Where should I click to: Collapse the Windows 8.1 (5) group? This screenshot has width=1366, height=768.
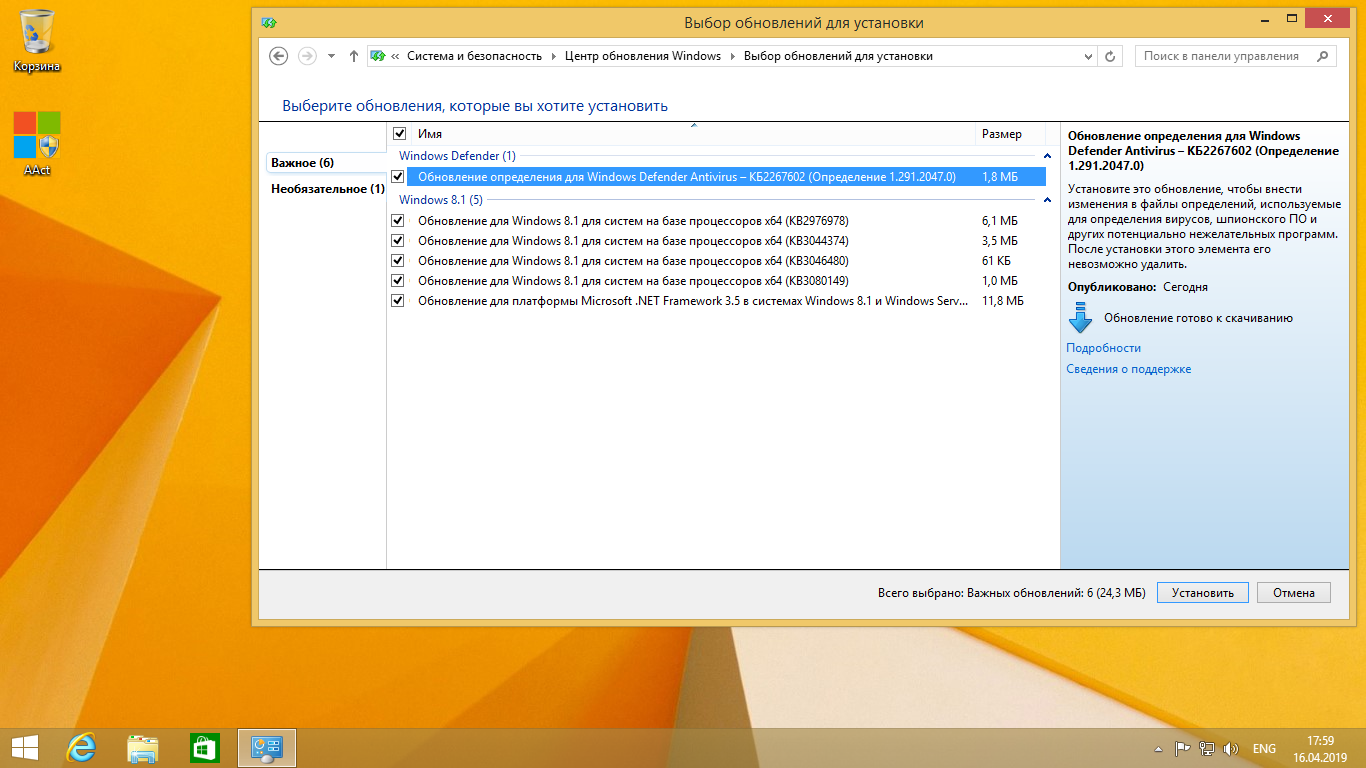[x=1047, y=200]
